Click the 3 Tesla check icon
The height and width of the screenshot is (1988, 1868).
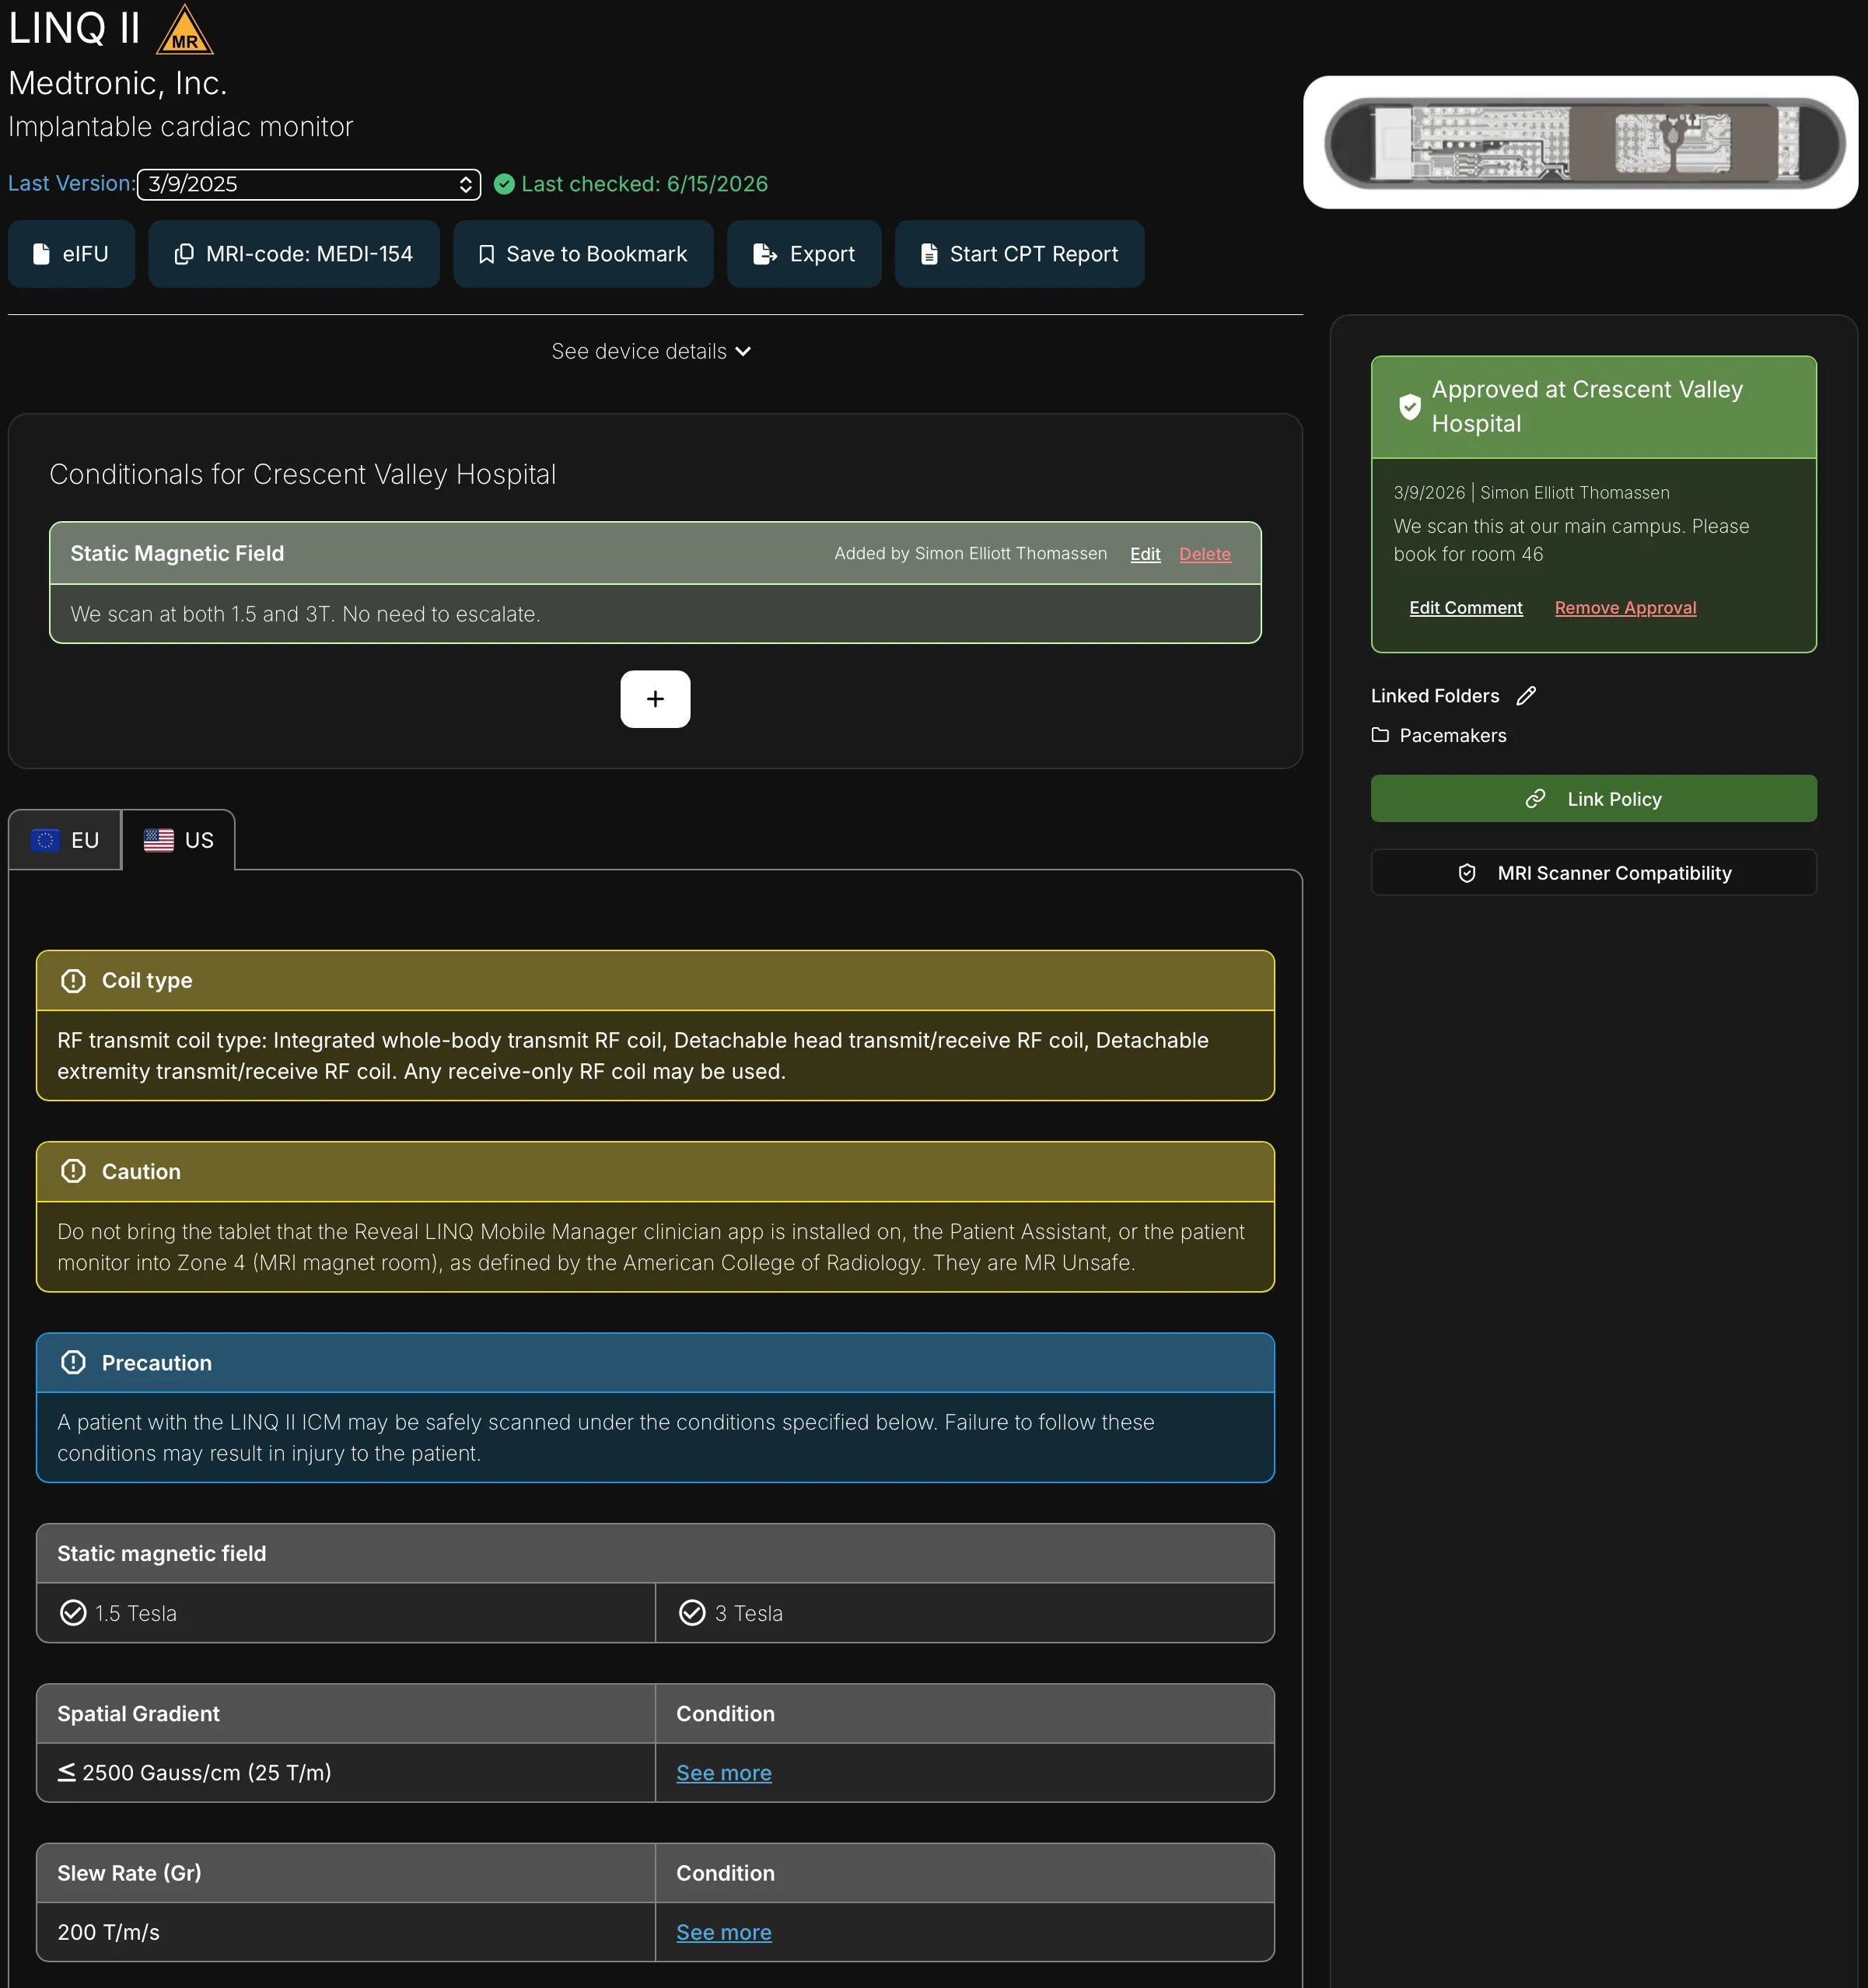tap(692, 1613)
